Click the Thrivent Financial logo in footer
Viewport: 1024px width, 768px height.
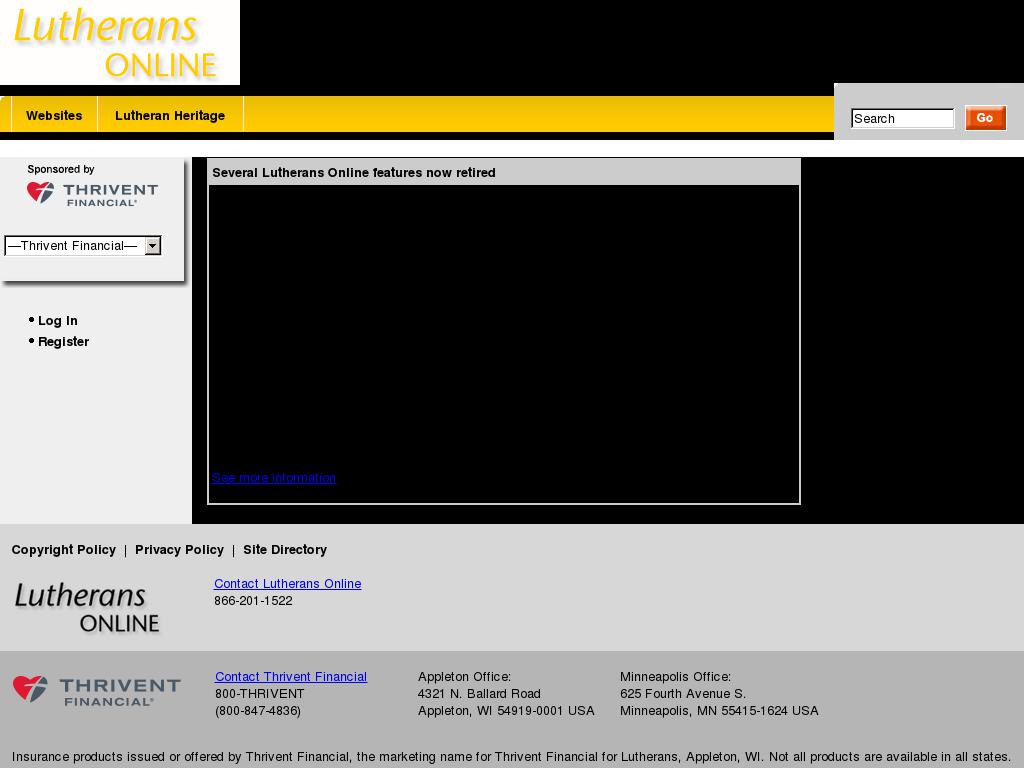pyautogui.click(x=97, y=691)
